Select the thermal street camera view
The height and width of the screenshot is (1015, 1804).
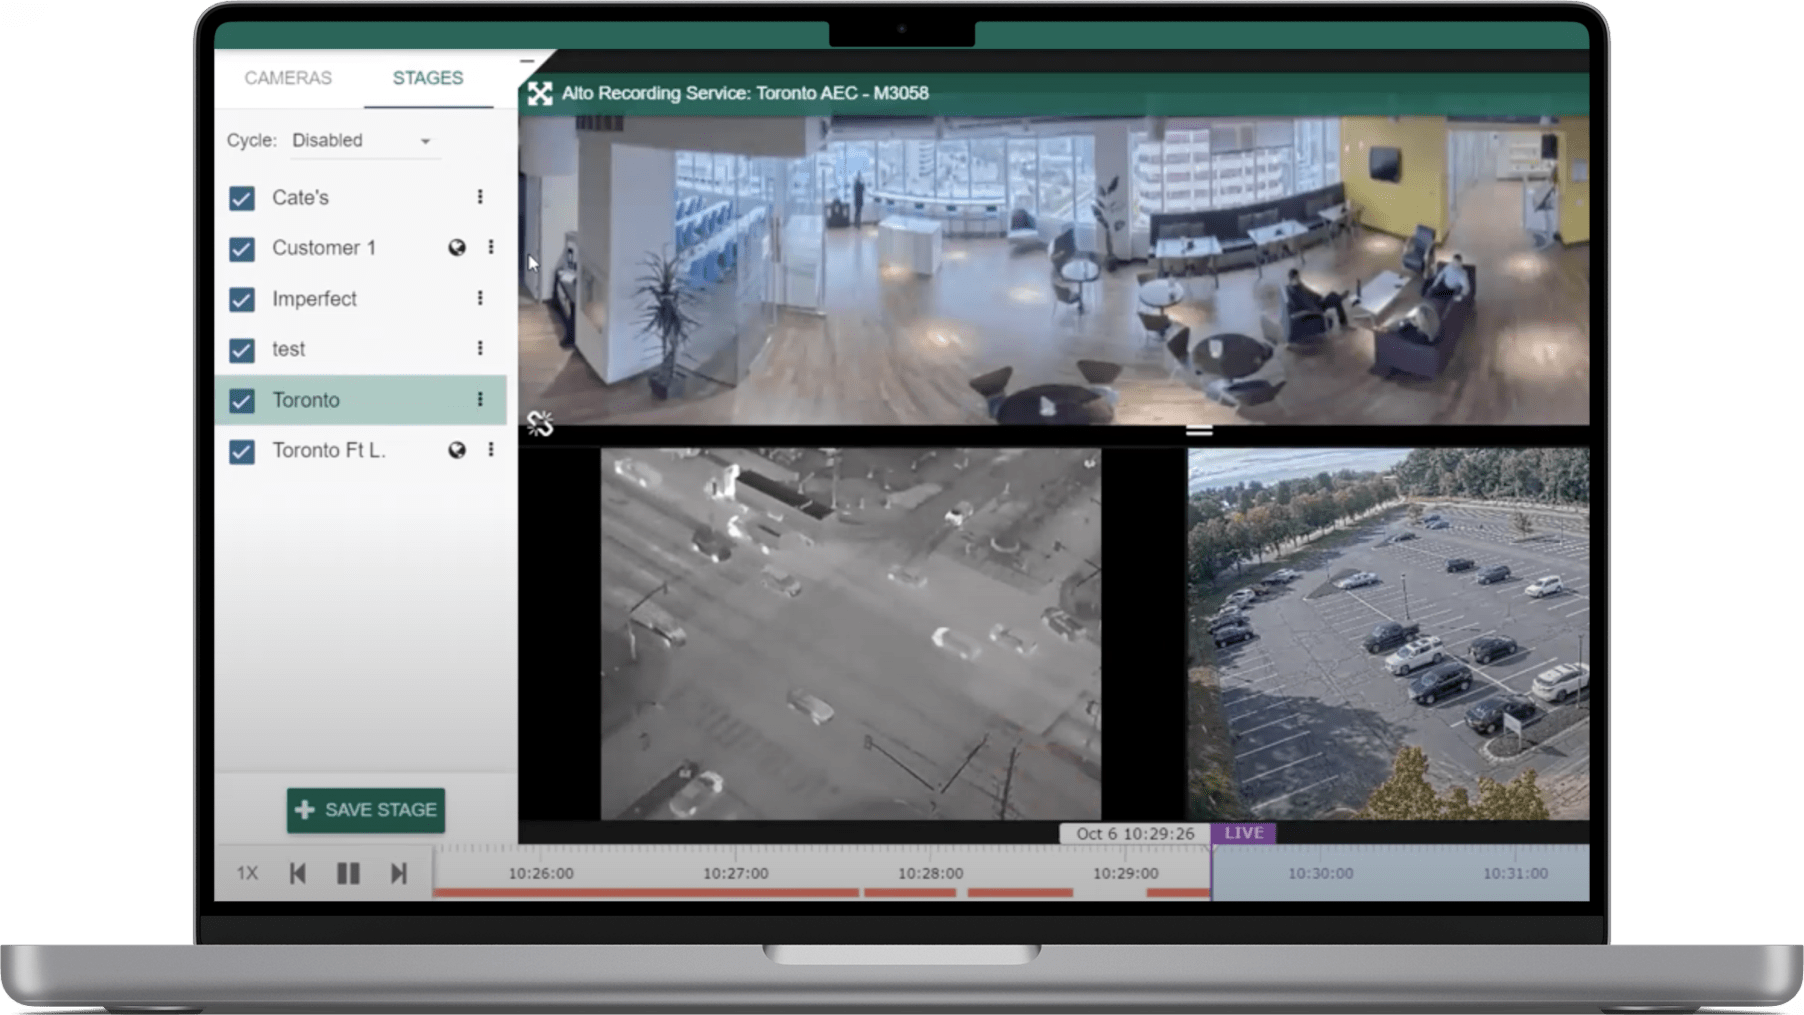click(x=851, y=634)
